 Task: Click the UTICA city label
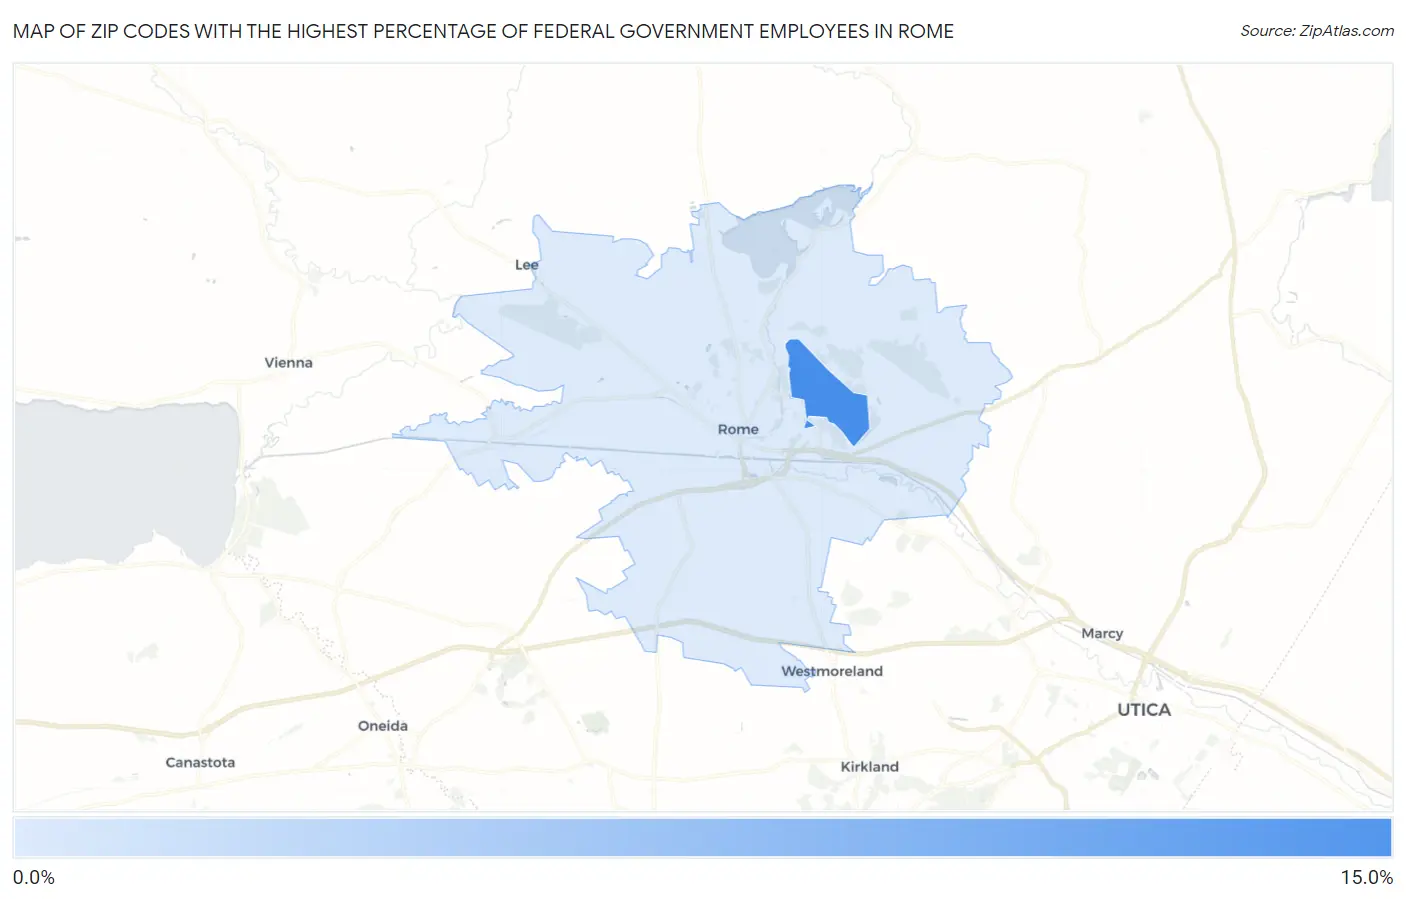pos(1144,710)
